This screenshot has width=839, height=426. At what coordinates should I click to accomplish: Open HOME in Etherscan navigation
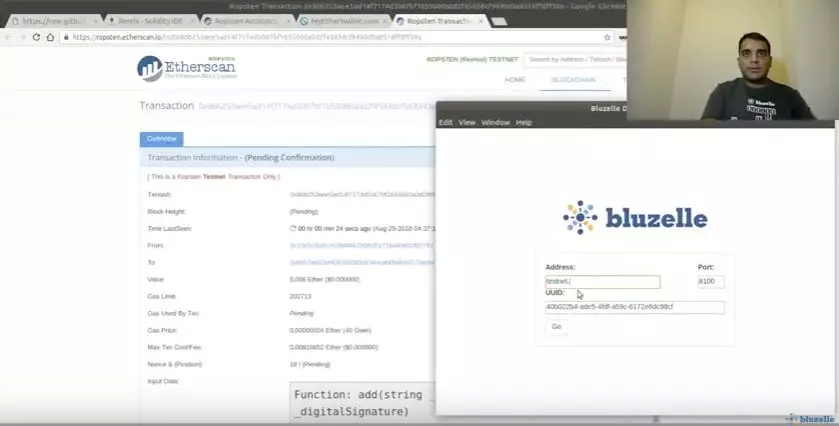(x=515, y=80)
